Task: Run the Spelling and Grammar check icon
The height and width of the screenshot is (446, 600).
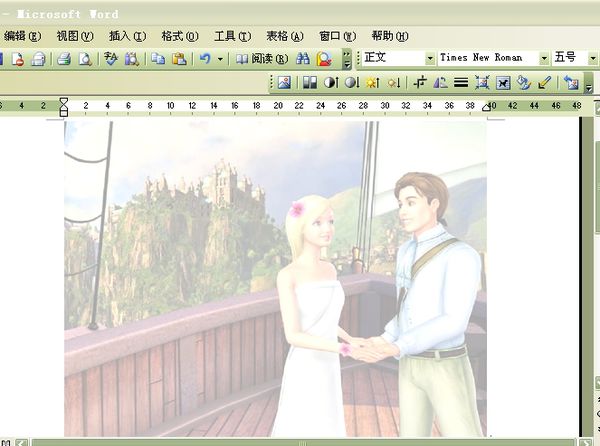Action: click(x=111, y=59)
